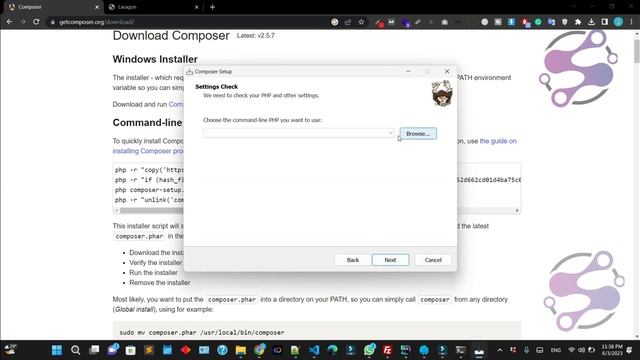640x360 pixels.
Task: Click the translate extension icon in toolbar
Action: pos(551,22)
